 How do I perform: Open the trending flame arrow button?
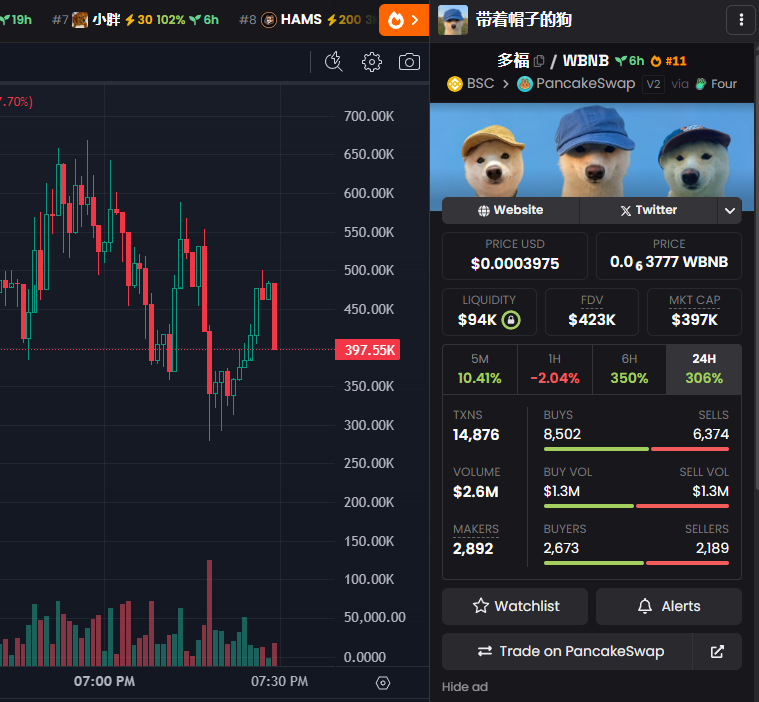point(404,20)
